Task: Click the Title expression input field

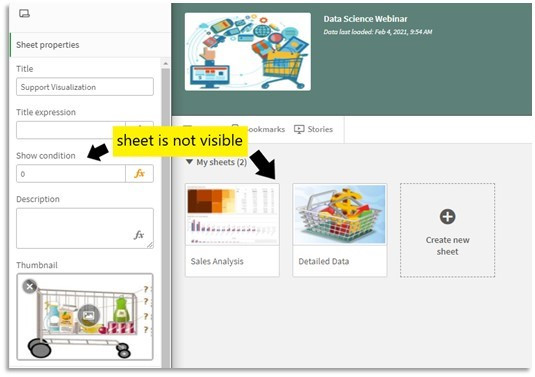Action: point(71,130)
